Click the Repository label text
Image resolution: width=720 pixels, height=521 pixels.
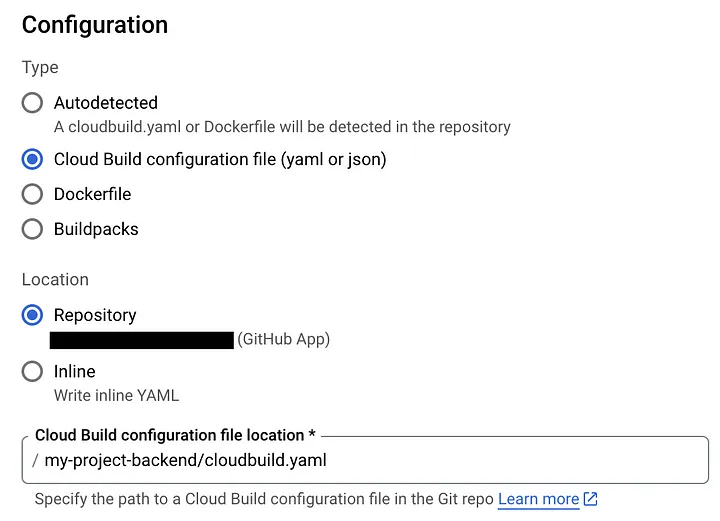[95, 315]
